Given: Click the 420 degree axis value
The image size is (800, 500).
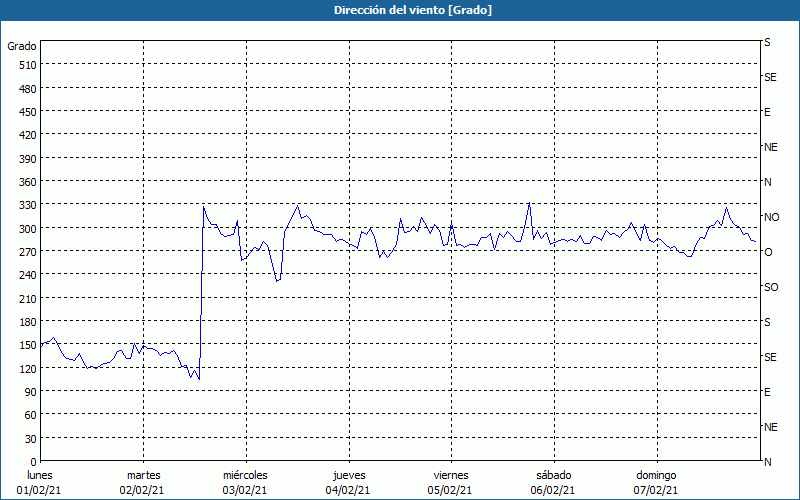Looking at the screenshot, I should [28, 135].
